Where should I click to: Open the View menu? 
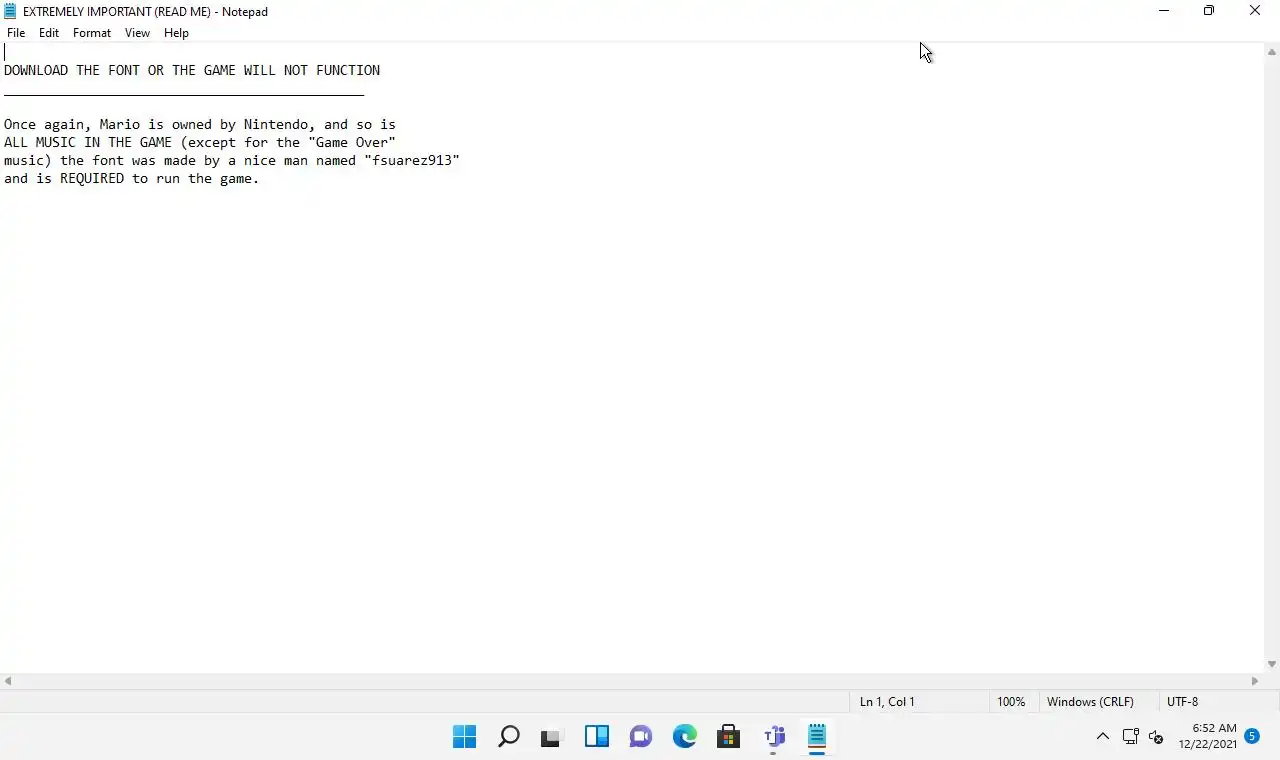137,33
